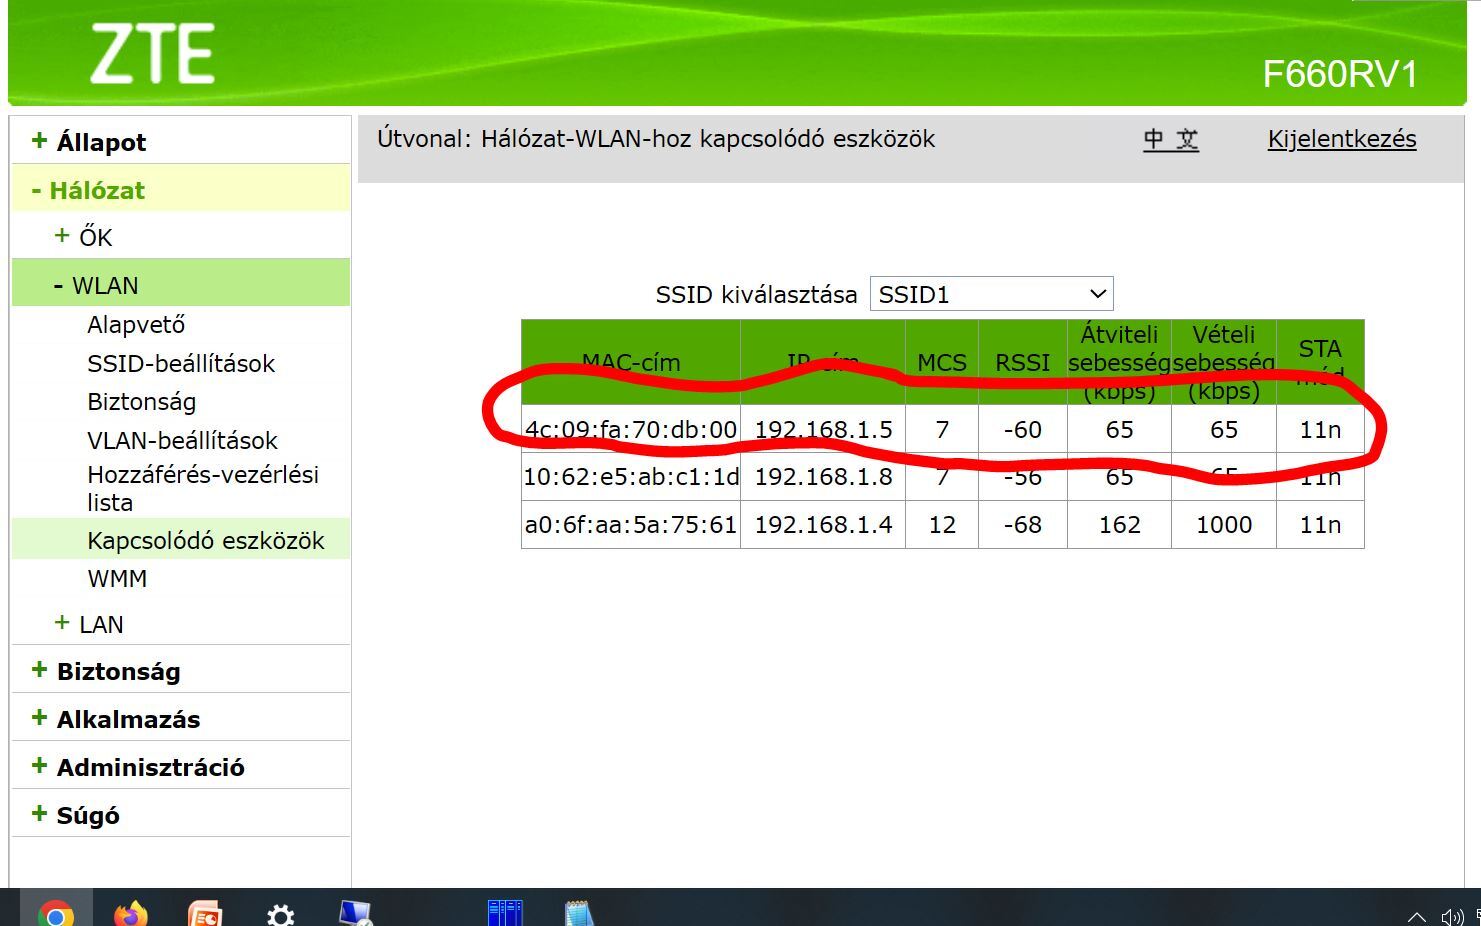Expand the Adminisztráció menu section
The width and height of the screenshot is (1481, 926).
137,767
